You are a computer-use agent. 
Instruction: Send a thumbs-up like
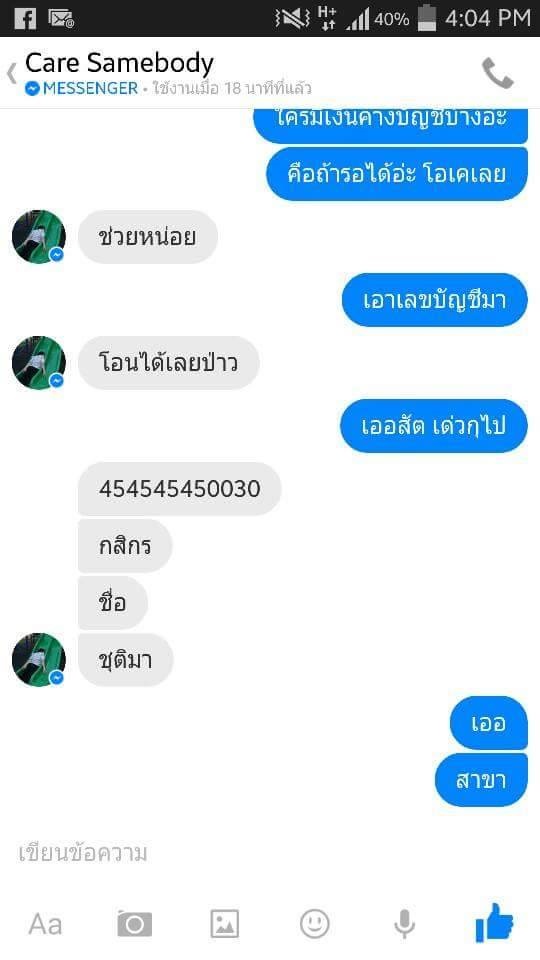tap(495, 922)
